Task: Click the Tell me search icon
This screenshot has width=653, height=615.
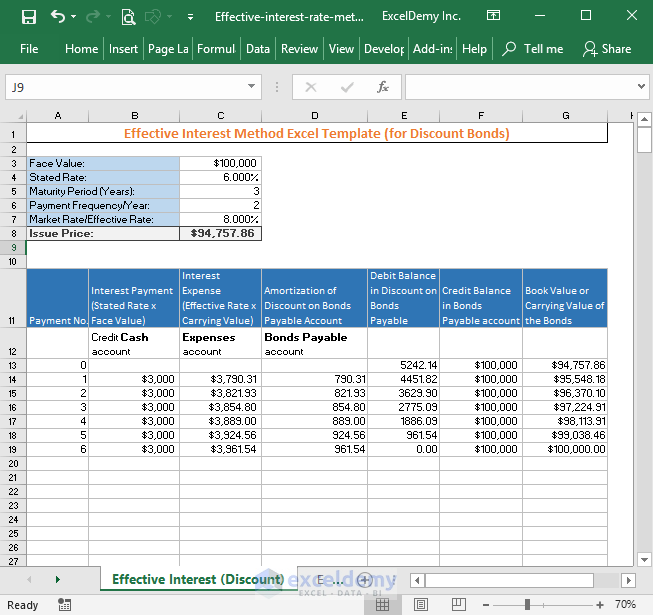Action: (510, 48)
